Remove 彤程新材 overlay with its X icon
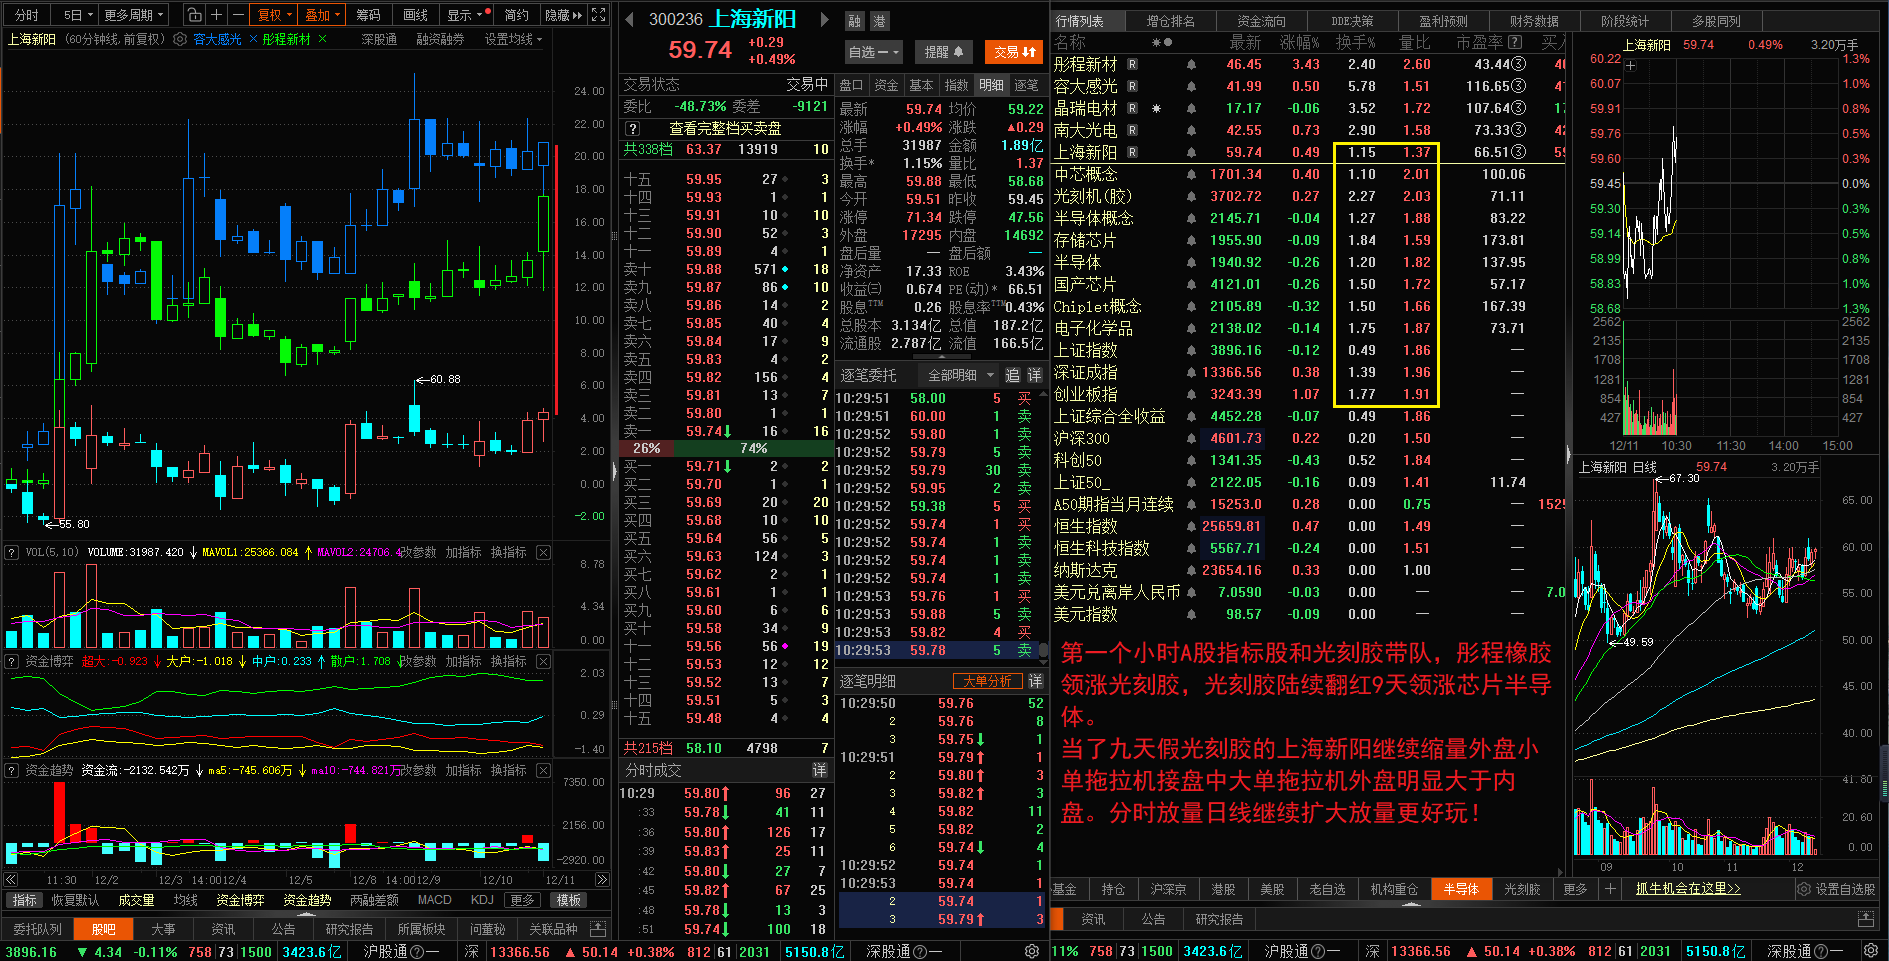The height and width of the screenshot is (961, 1889). tap(322, 39)
